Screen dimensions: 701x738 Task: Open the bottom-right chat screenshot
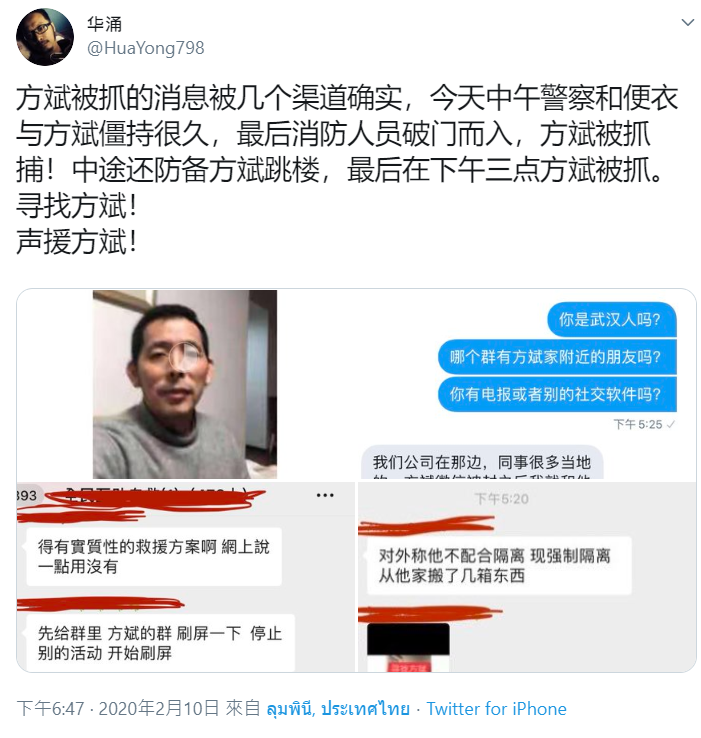click(526, 577)
